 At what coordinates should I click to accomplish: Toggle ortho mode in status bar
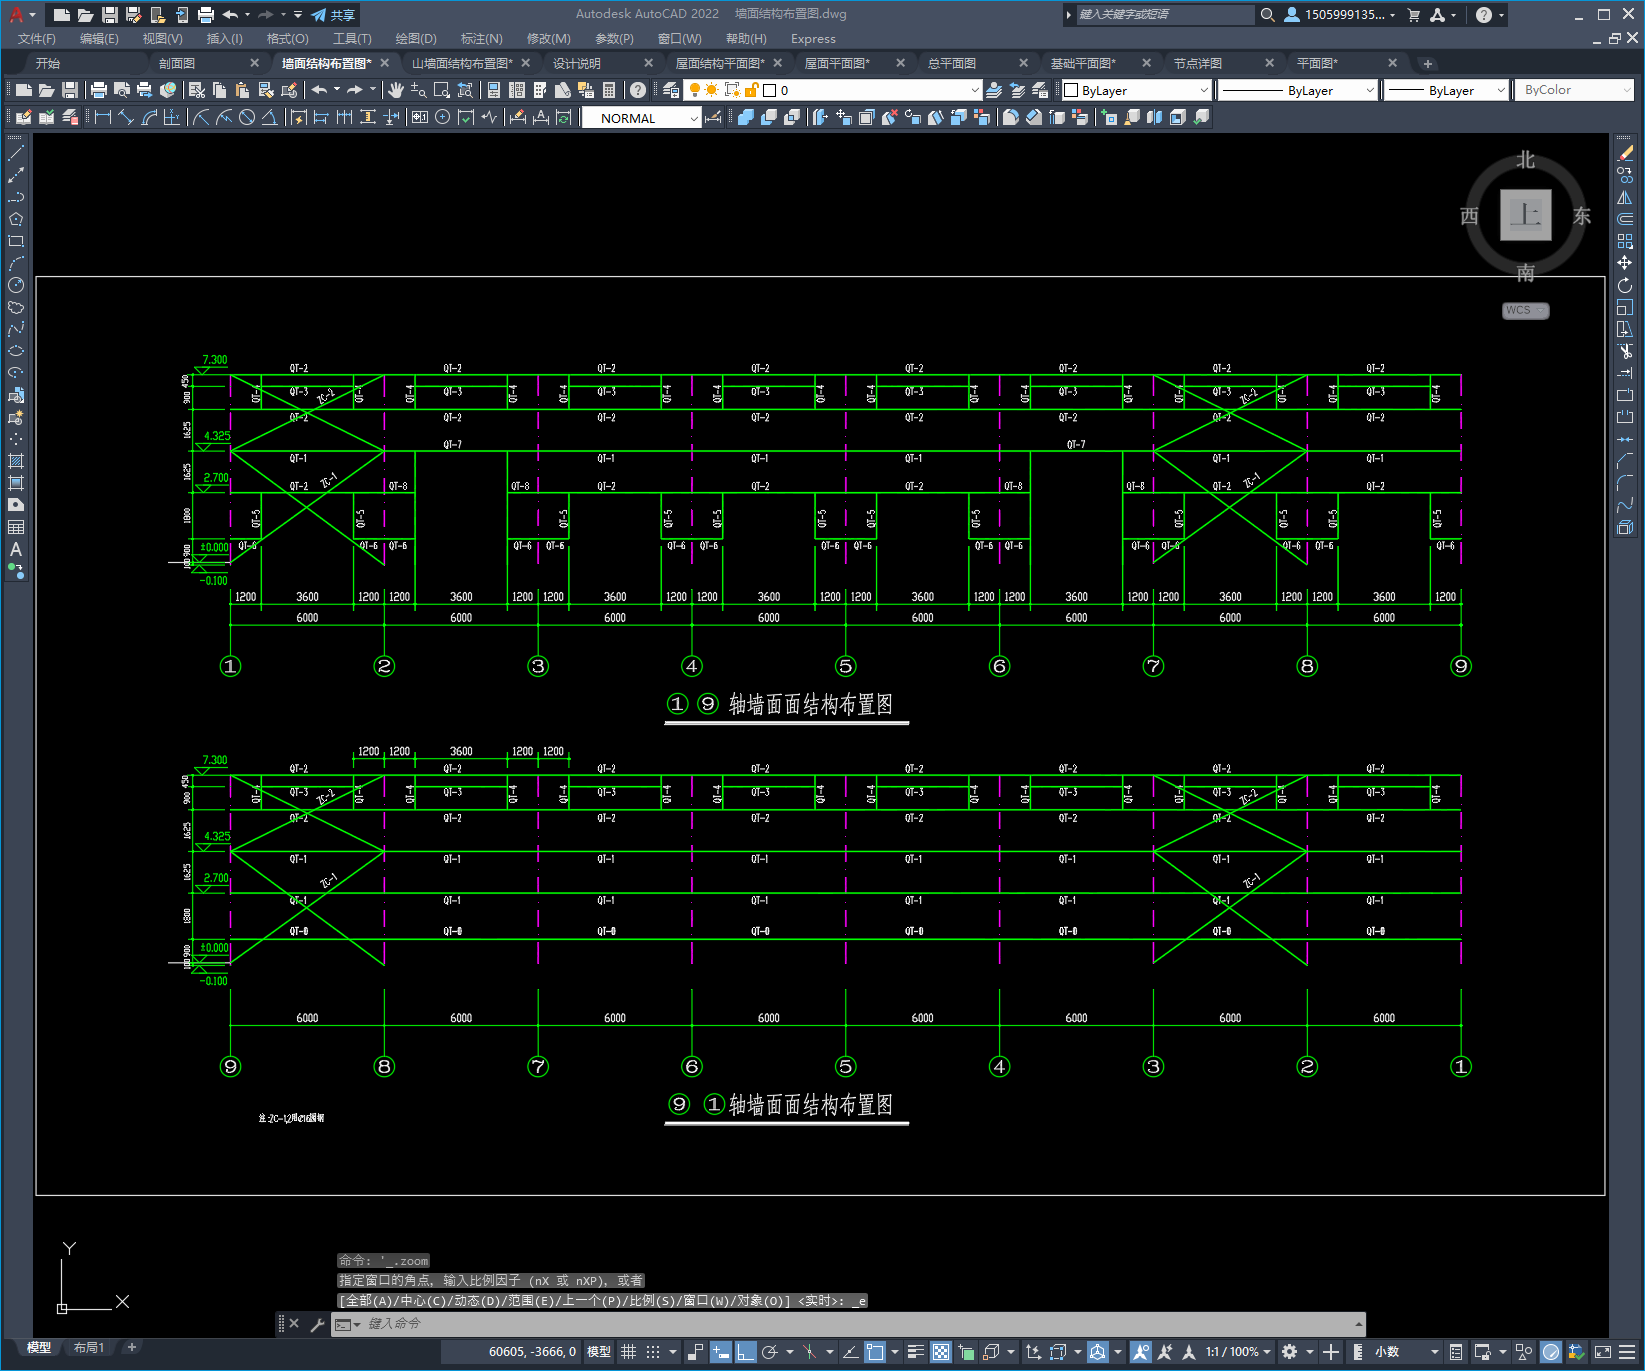point(746,1352)
